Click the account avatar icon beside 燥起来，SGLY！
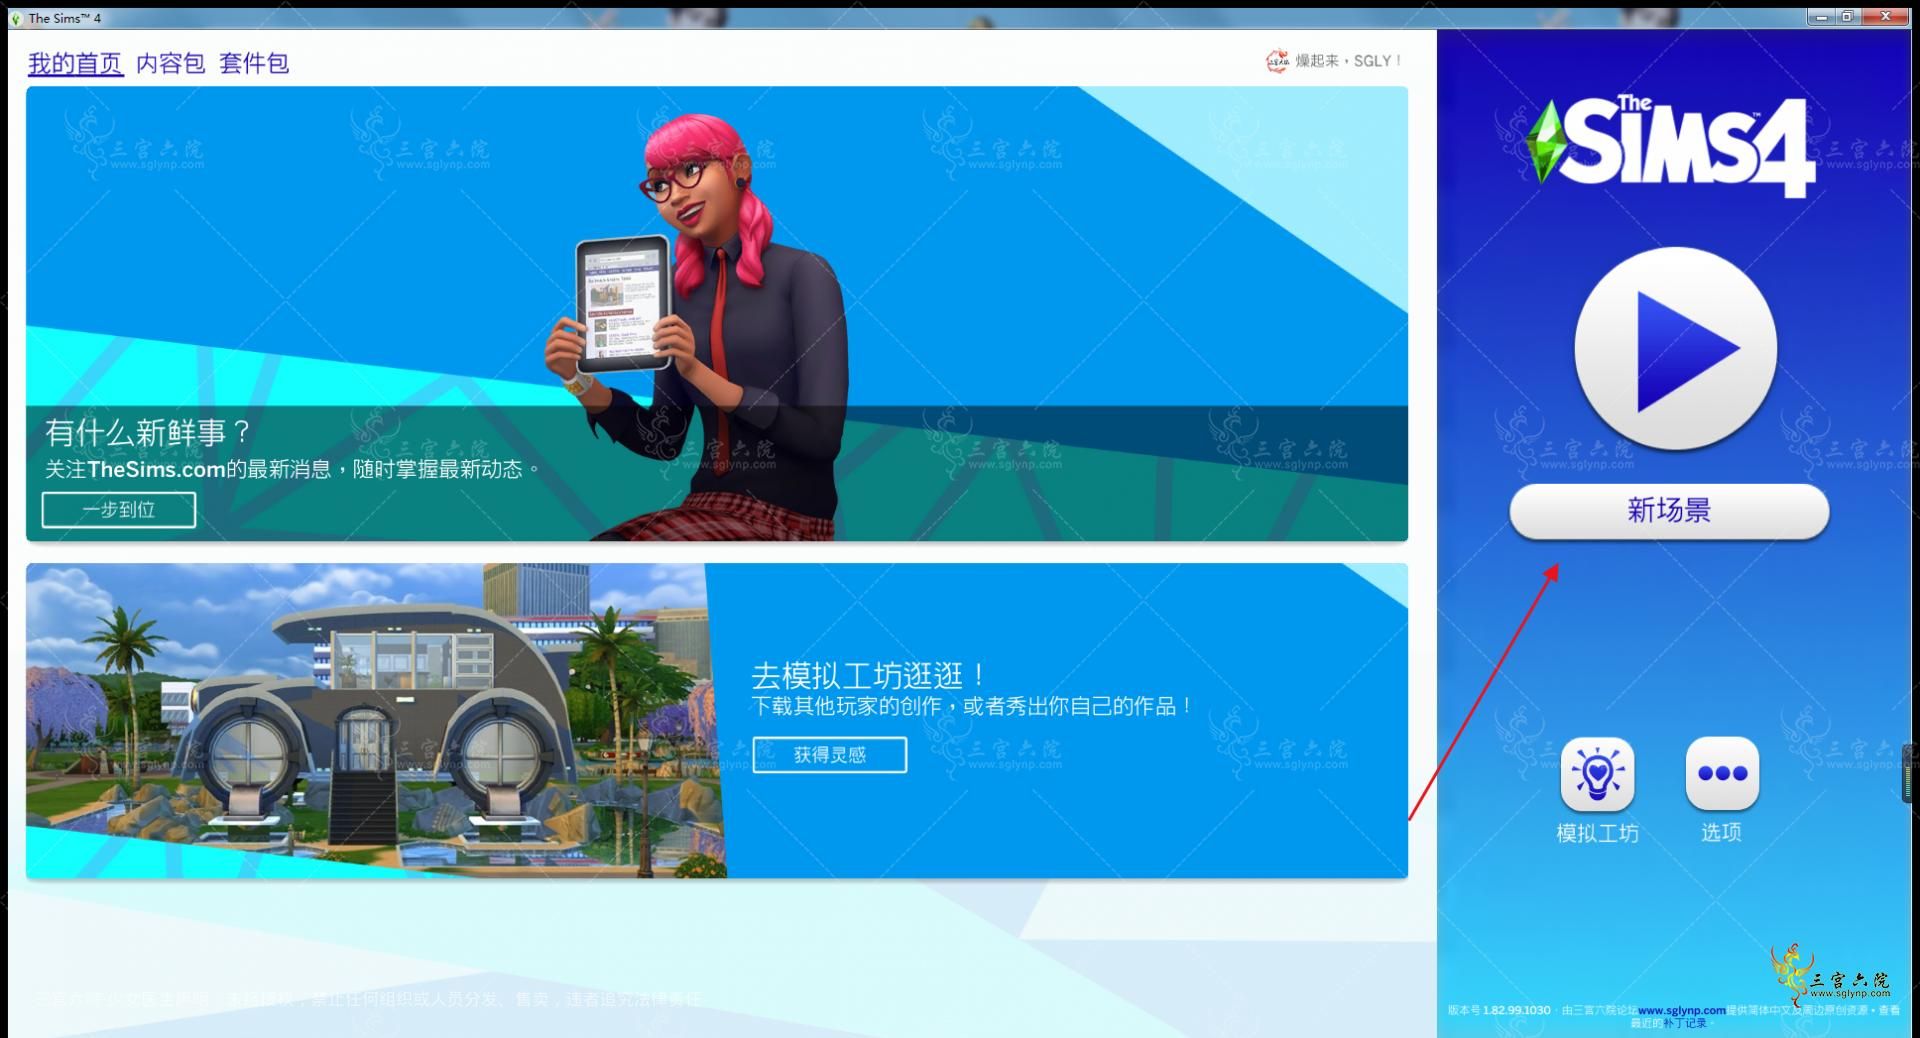Screen dimensions: 1920x1038 (x=1277, y=61)
